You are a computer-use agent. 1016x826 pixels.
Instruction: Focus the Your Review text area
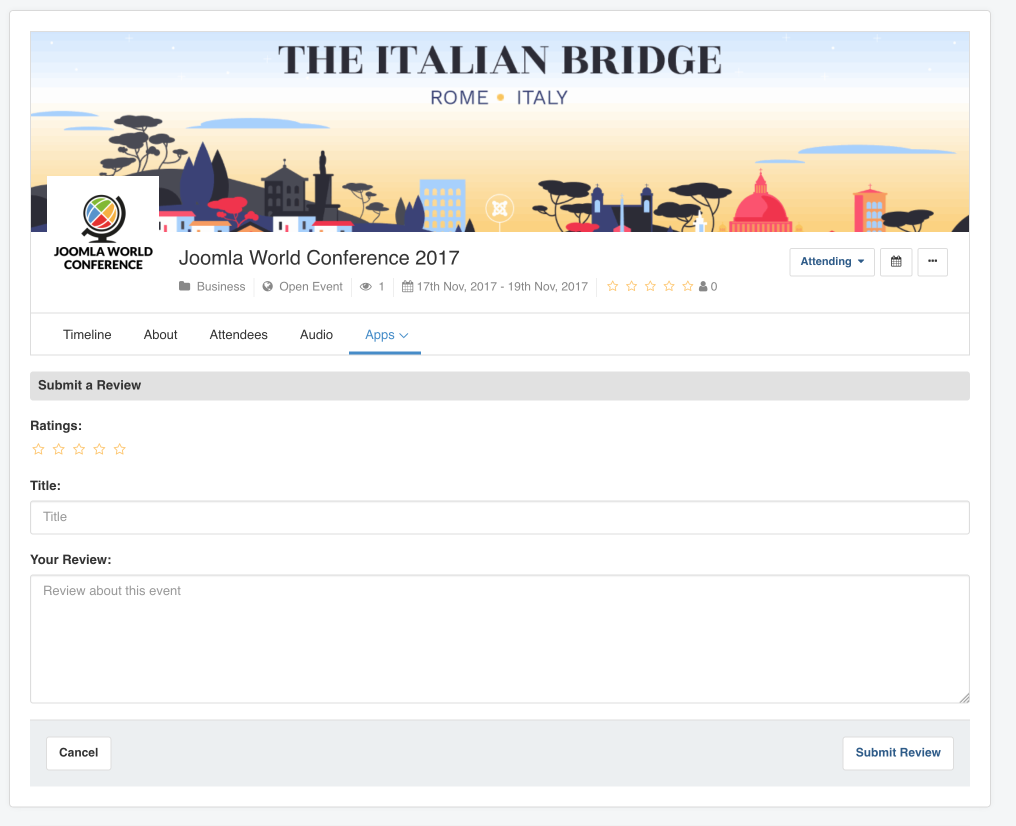(x=500, y=639)
